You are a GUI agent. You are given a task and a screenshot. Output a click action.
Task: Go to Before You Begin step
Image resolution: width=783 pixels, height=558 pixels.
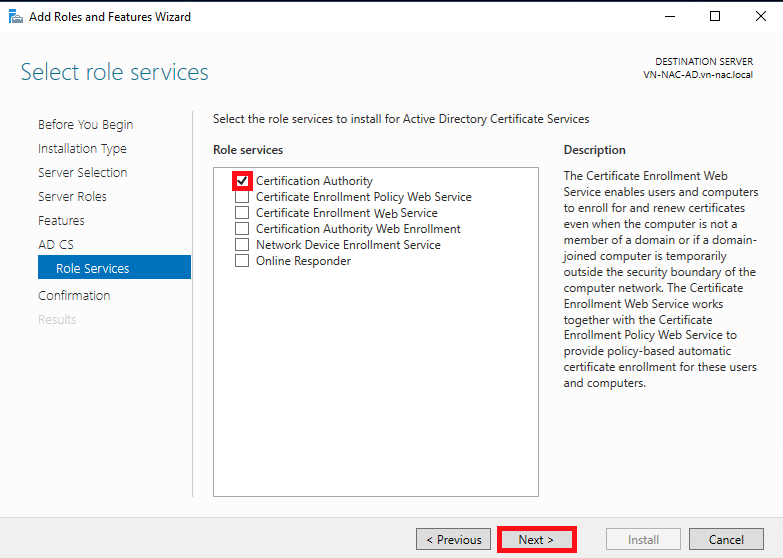(x=85, y=125)
